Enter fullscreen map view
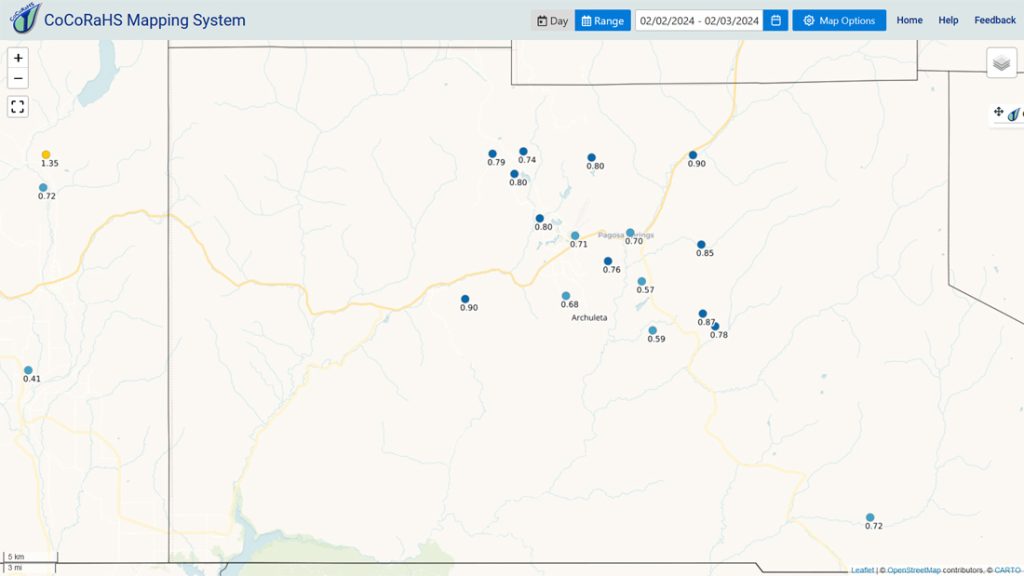 18,106
